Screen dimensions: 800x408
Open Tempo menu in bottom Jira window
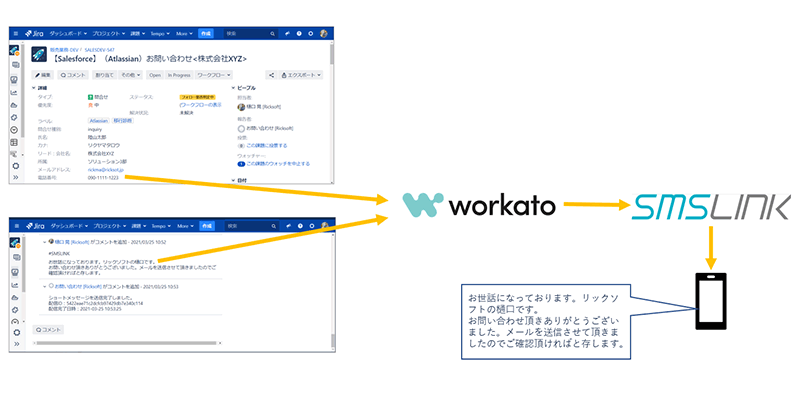[x=161, y=226]
